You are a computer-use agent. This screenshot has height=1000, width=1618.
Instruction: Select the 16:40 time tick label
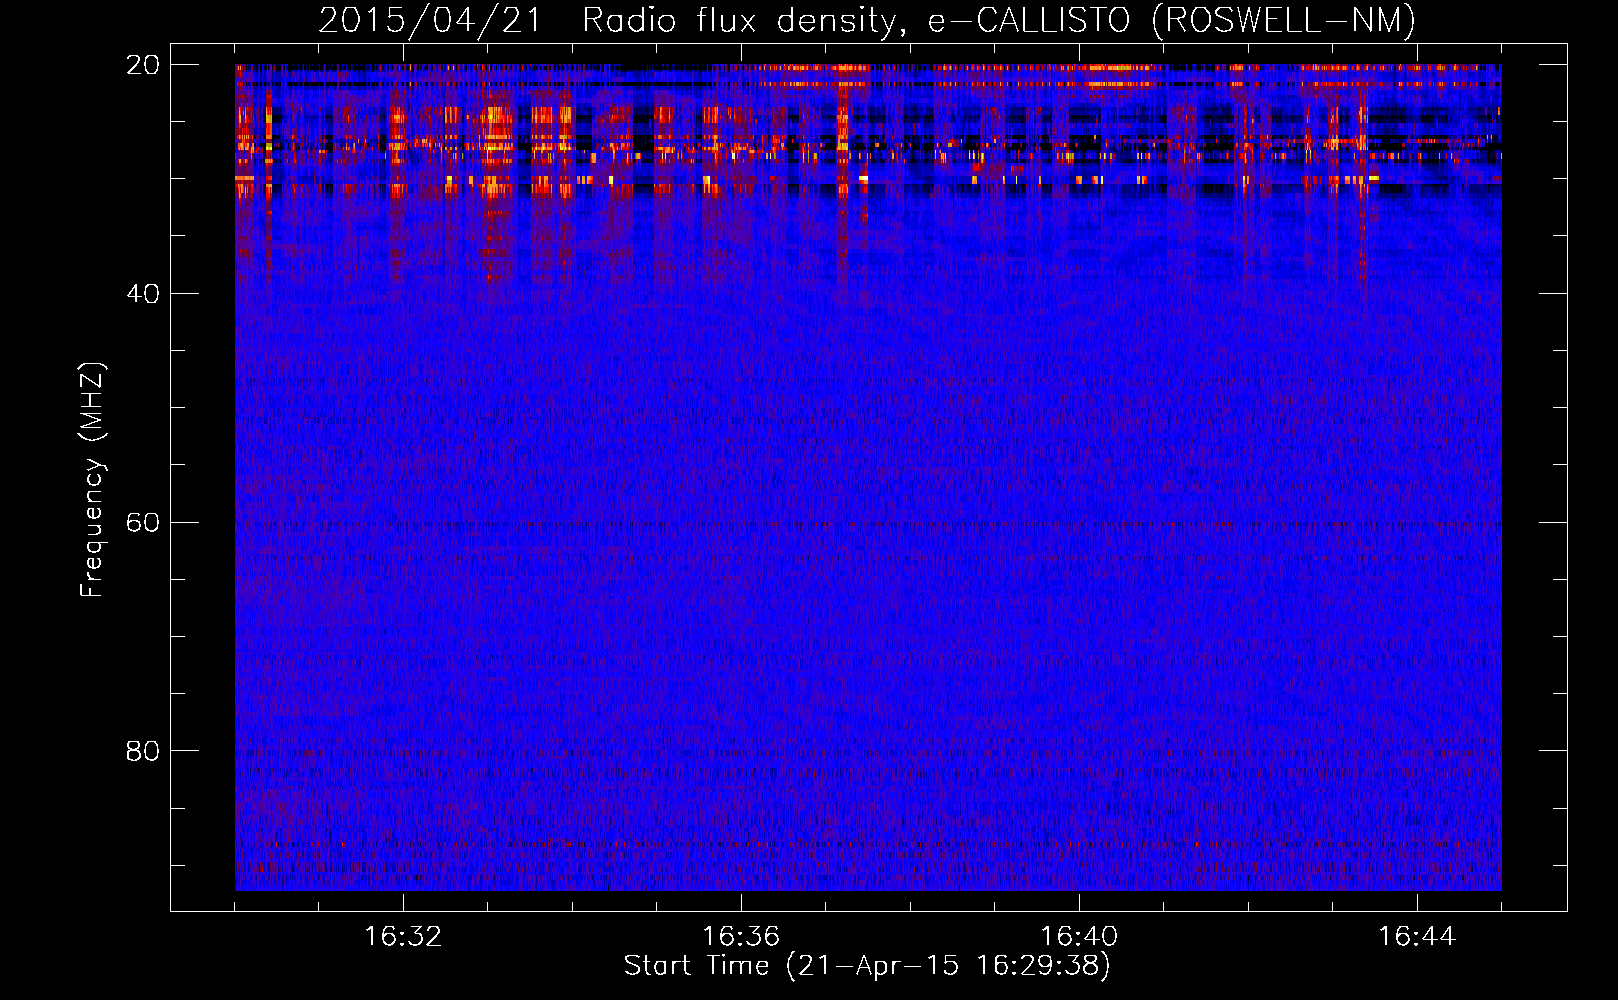(1079, 936)
